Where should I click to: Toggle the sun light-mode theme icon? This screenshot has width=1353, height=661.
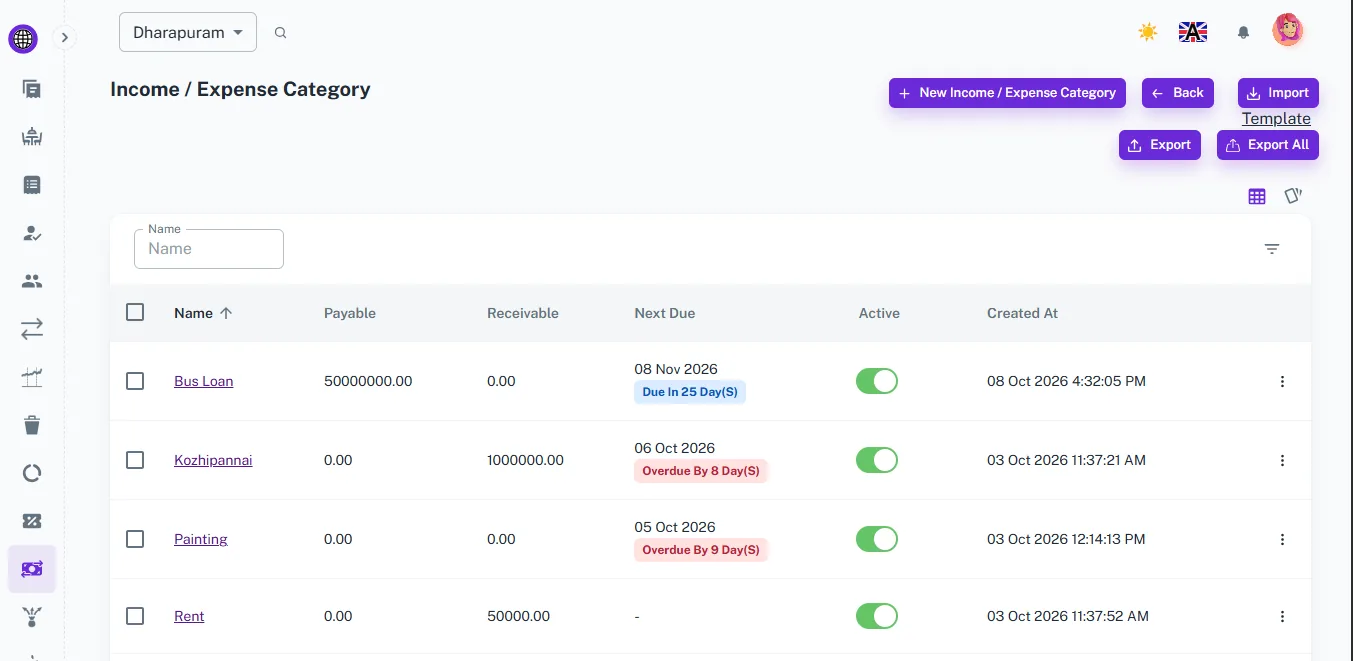(x=1147, y=32)
